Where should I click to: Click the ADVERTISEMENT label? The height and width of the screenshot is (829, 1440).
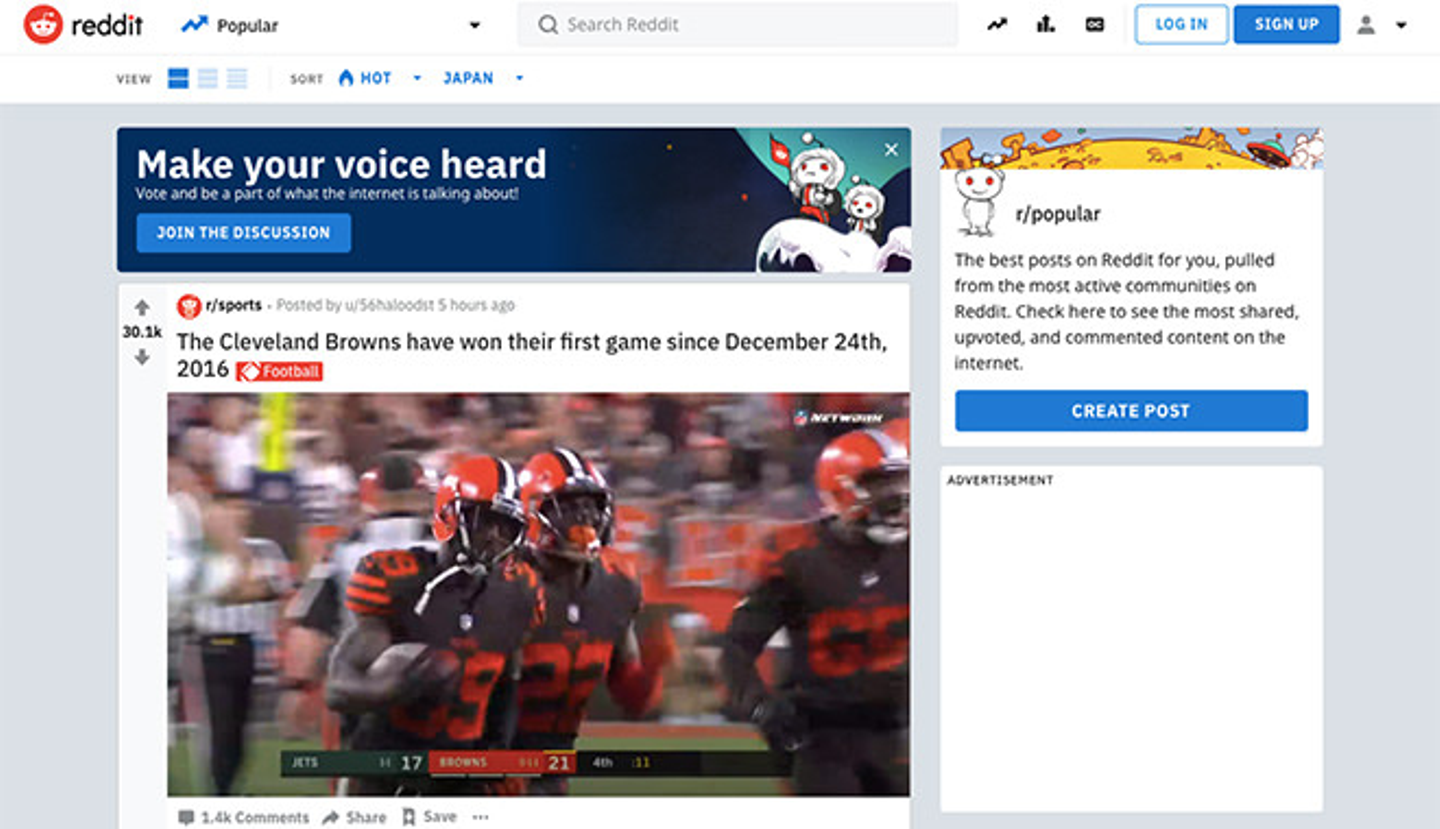(x=1000, y=480)
